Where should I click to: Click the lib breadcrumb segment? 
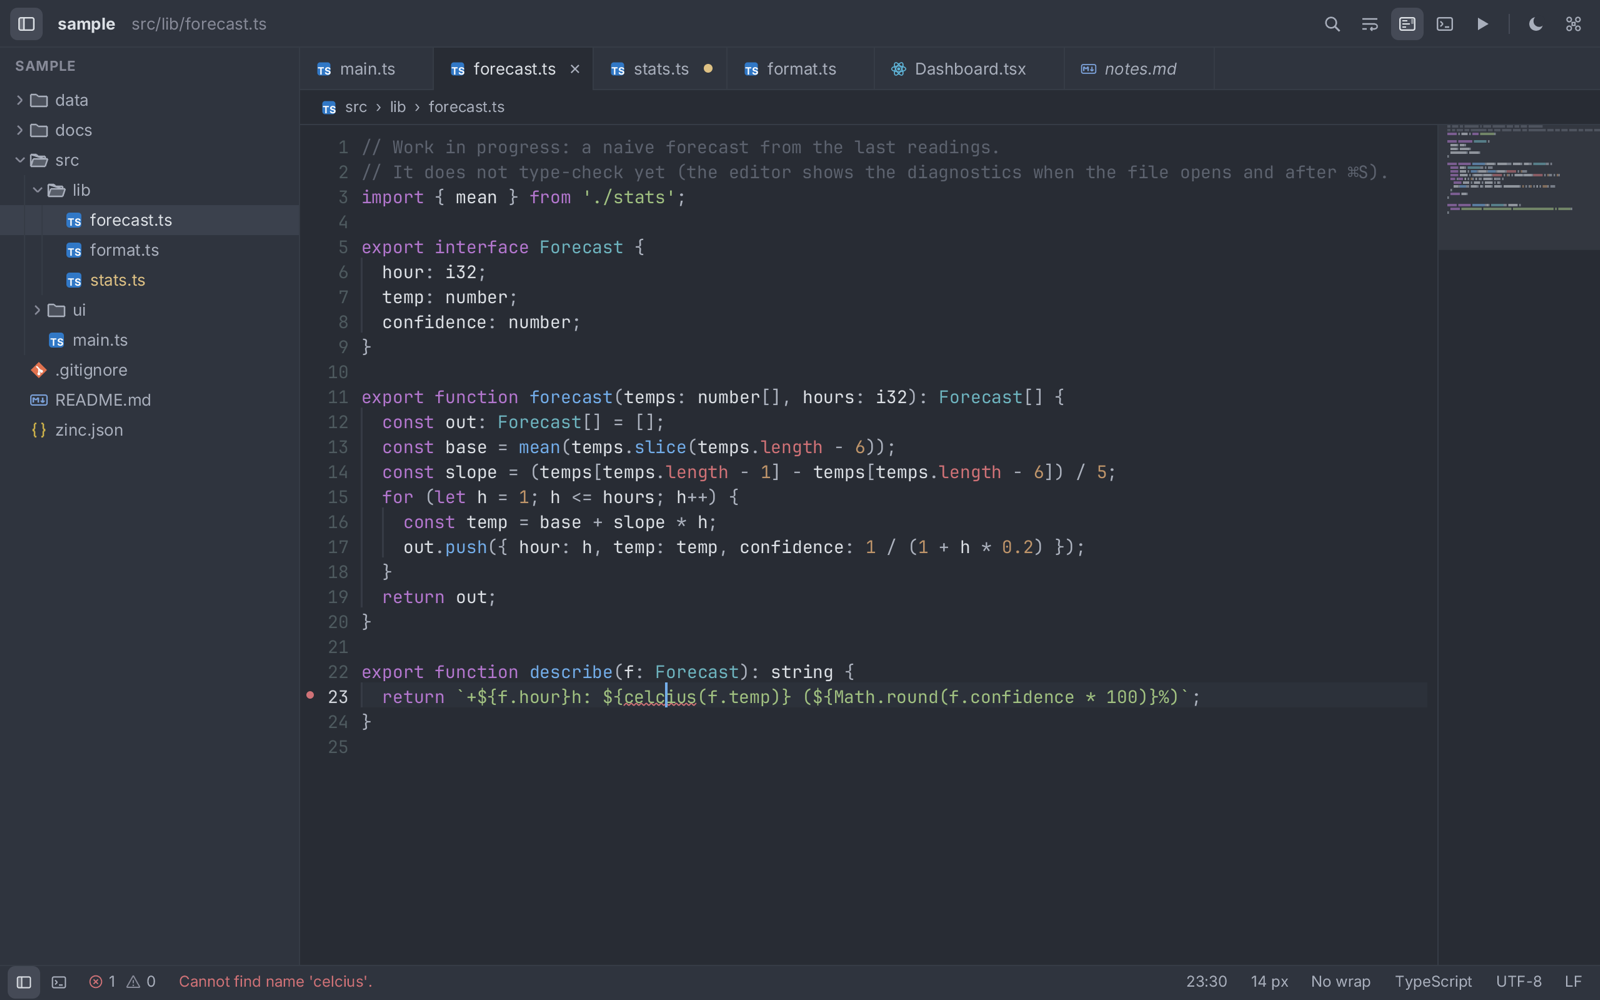pos(398,107)
